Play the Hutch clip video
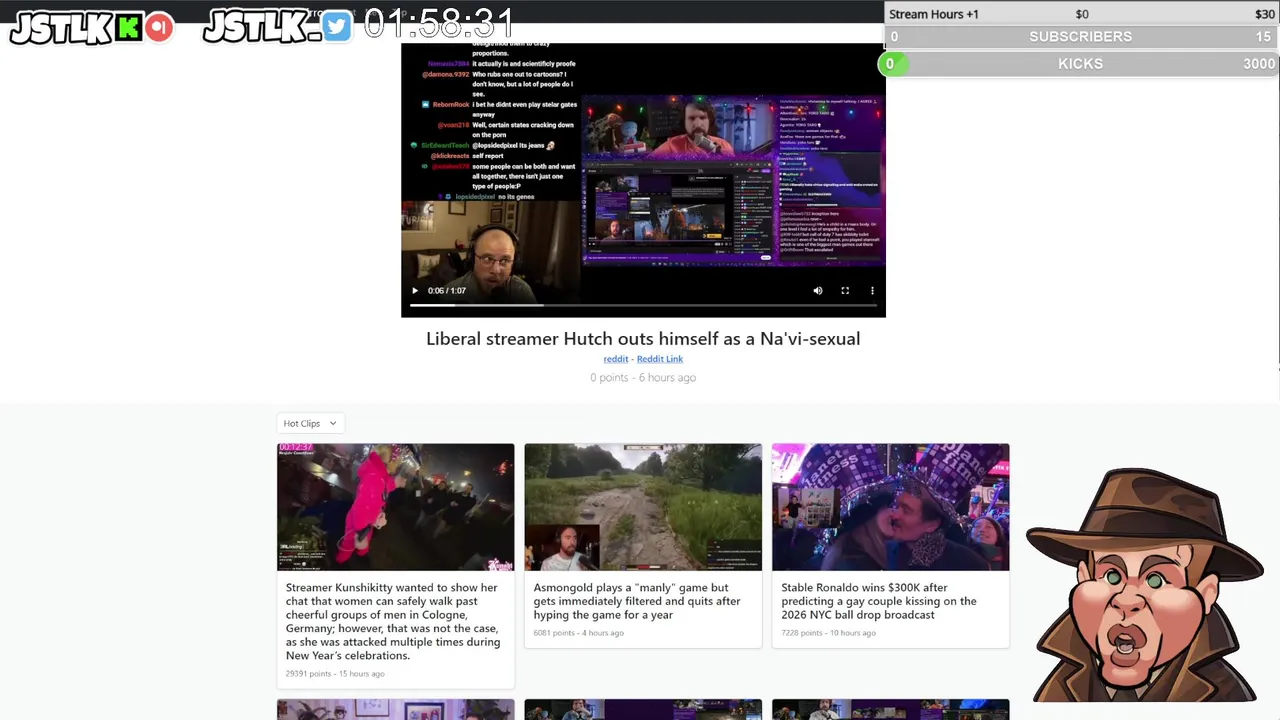Viewport: 1280px width, 720px height. (415, 291)
